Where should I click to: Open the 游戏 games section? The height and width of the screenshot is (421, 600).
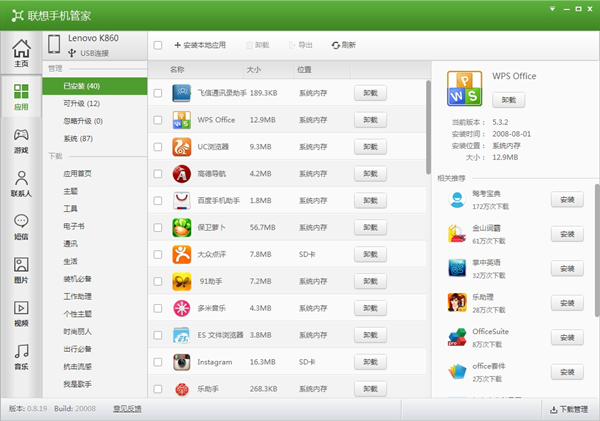(x=21, y=140)
